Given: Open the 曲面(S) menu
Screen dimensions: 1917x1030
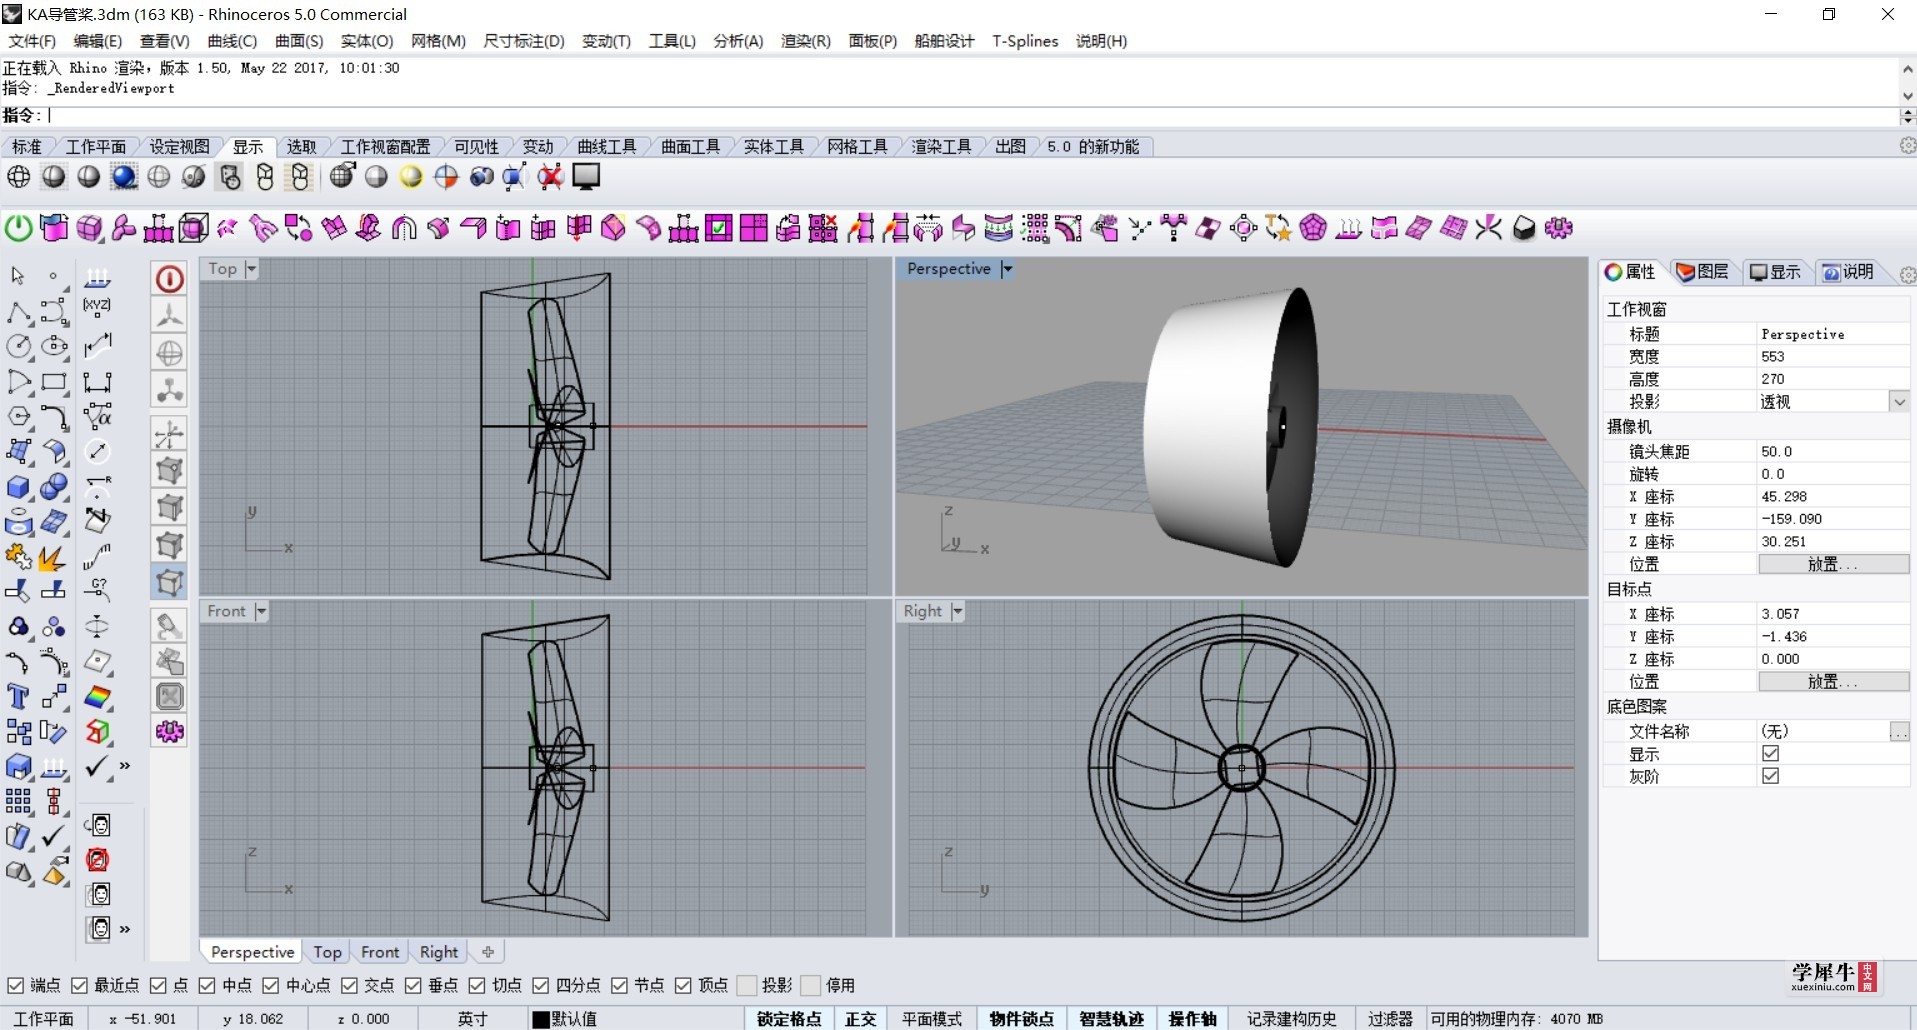Looking at the screenshot, I should point(299,41).
